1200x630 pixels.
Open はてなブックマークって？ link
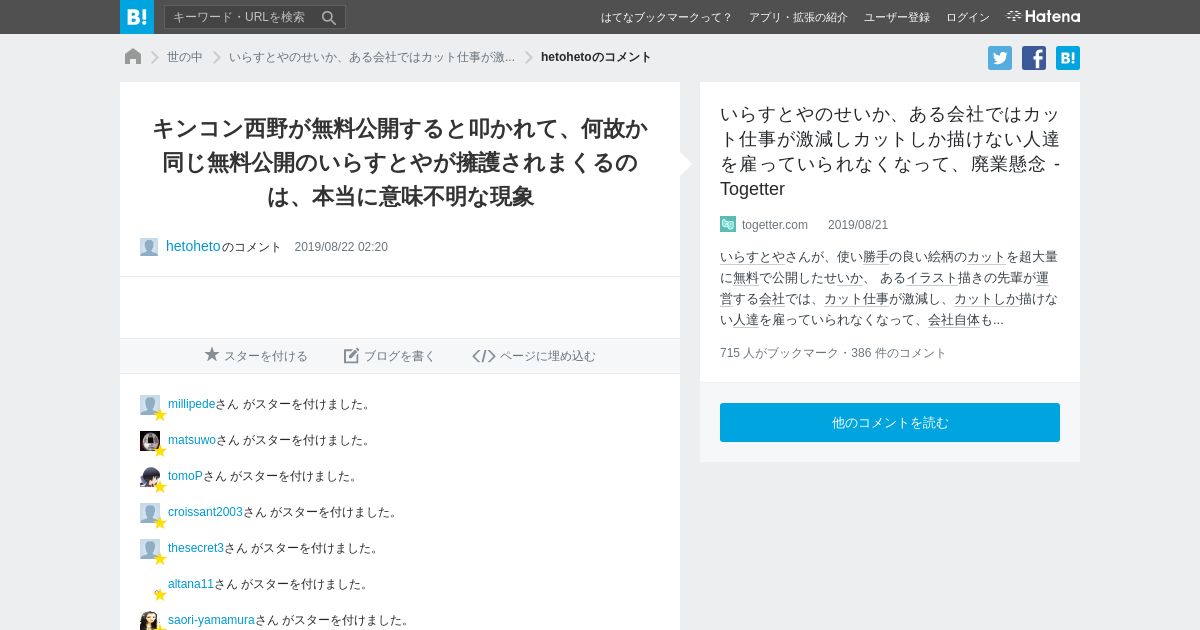[666, 17]
